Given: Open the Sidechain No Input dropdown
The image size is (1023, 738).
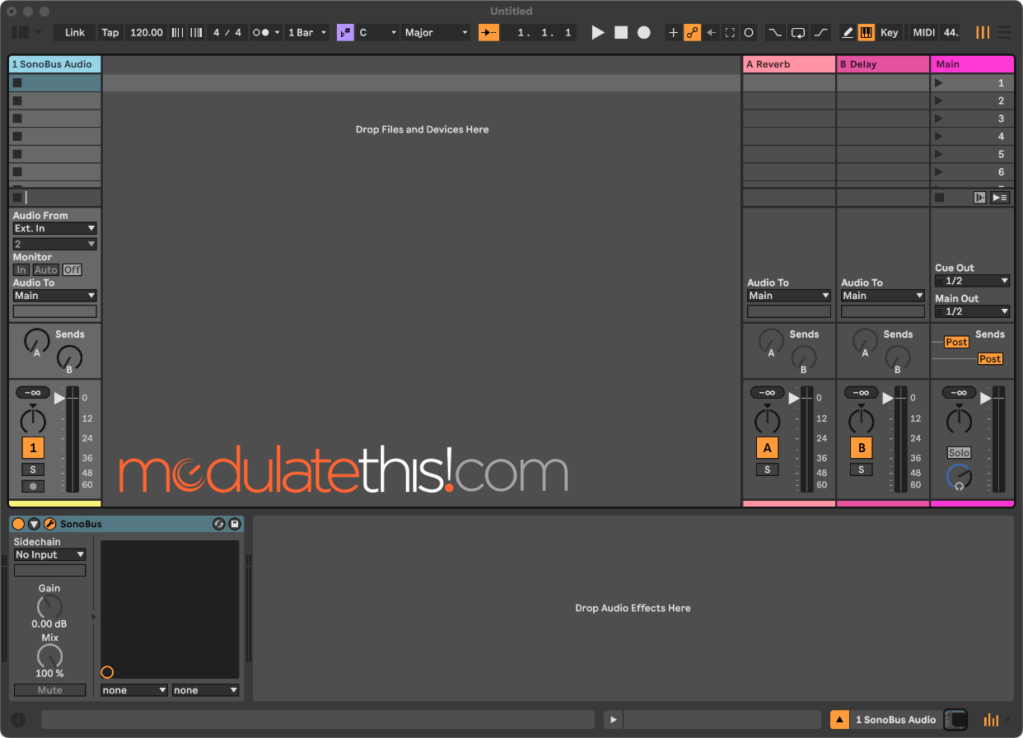Looking at the screenshot, I should tap(50, 554).
